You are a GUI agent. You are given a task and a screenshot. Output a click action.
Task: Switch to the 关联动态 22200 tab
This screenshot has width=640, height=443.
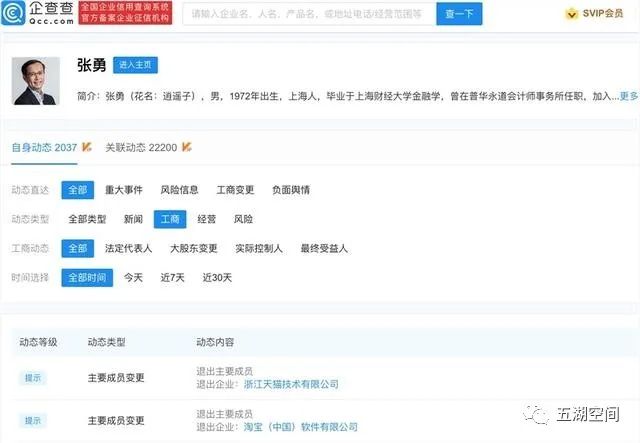[141, 147]
